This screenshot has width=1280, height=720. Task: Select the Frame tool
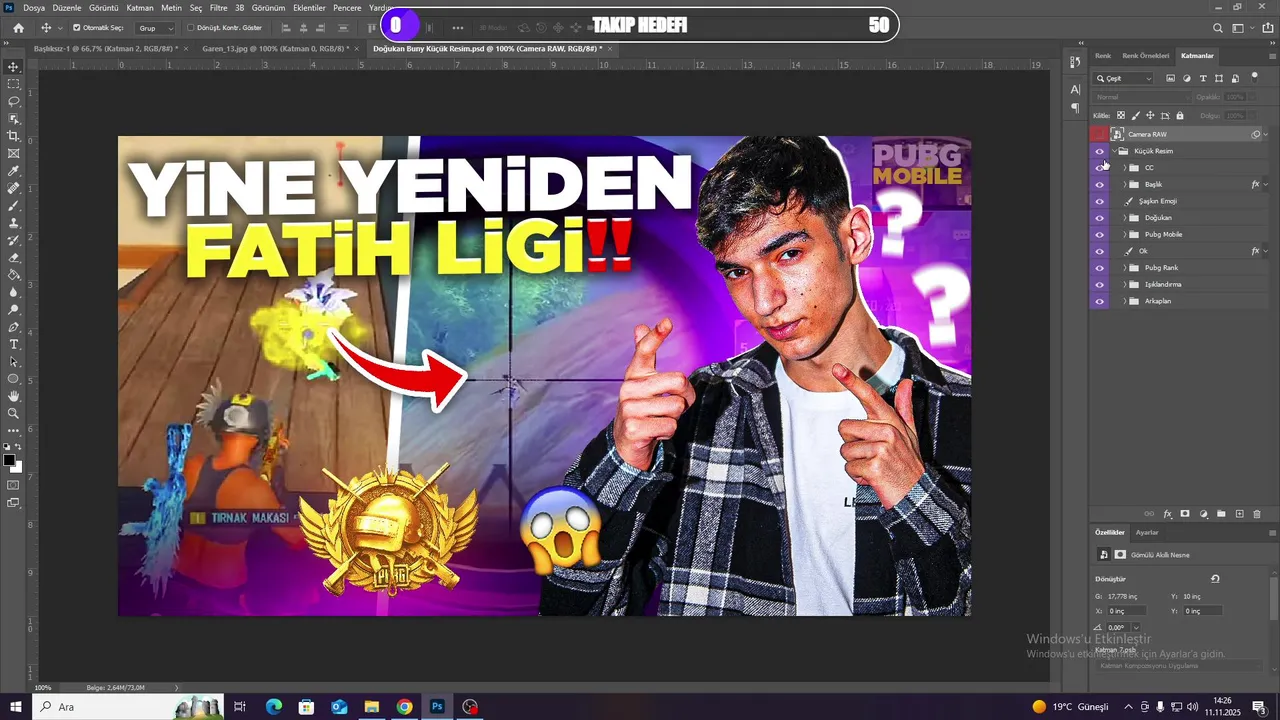tap(13, 153)
